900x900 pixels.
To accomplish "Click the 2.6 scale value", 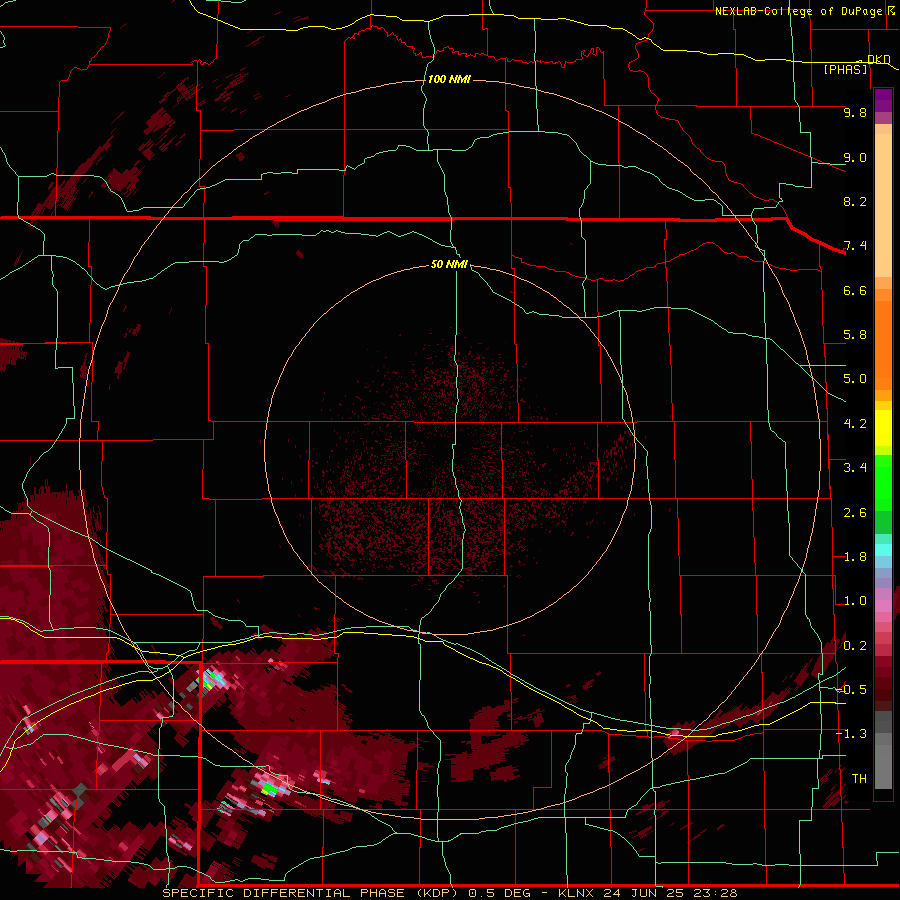I will click(x=855, y=513).
